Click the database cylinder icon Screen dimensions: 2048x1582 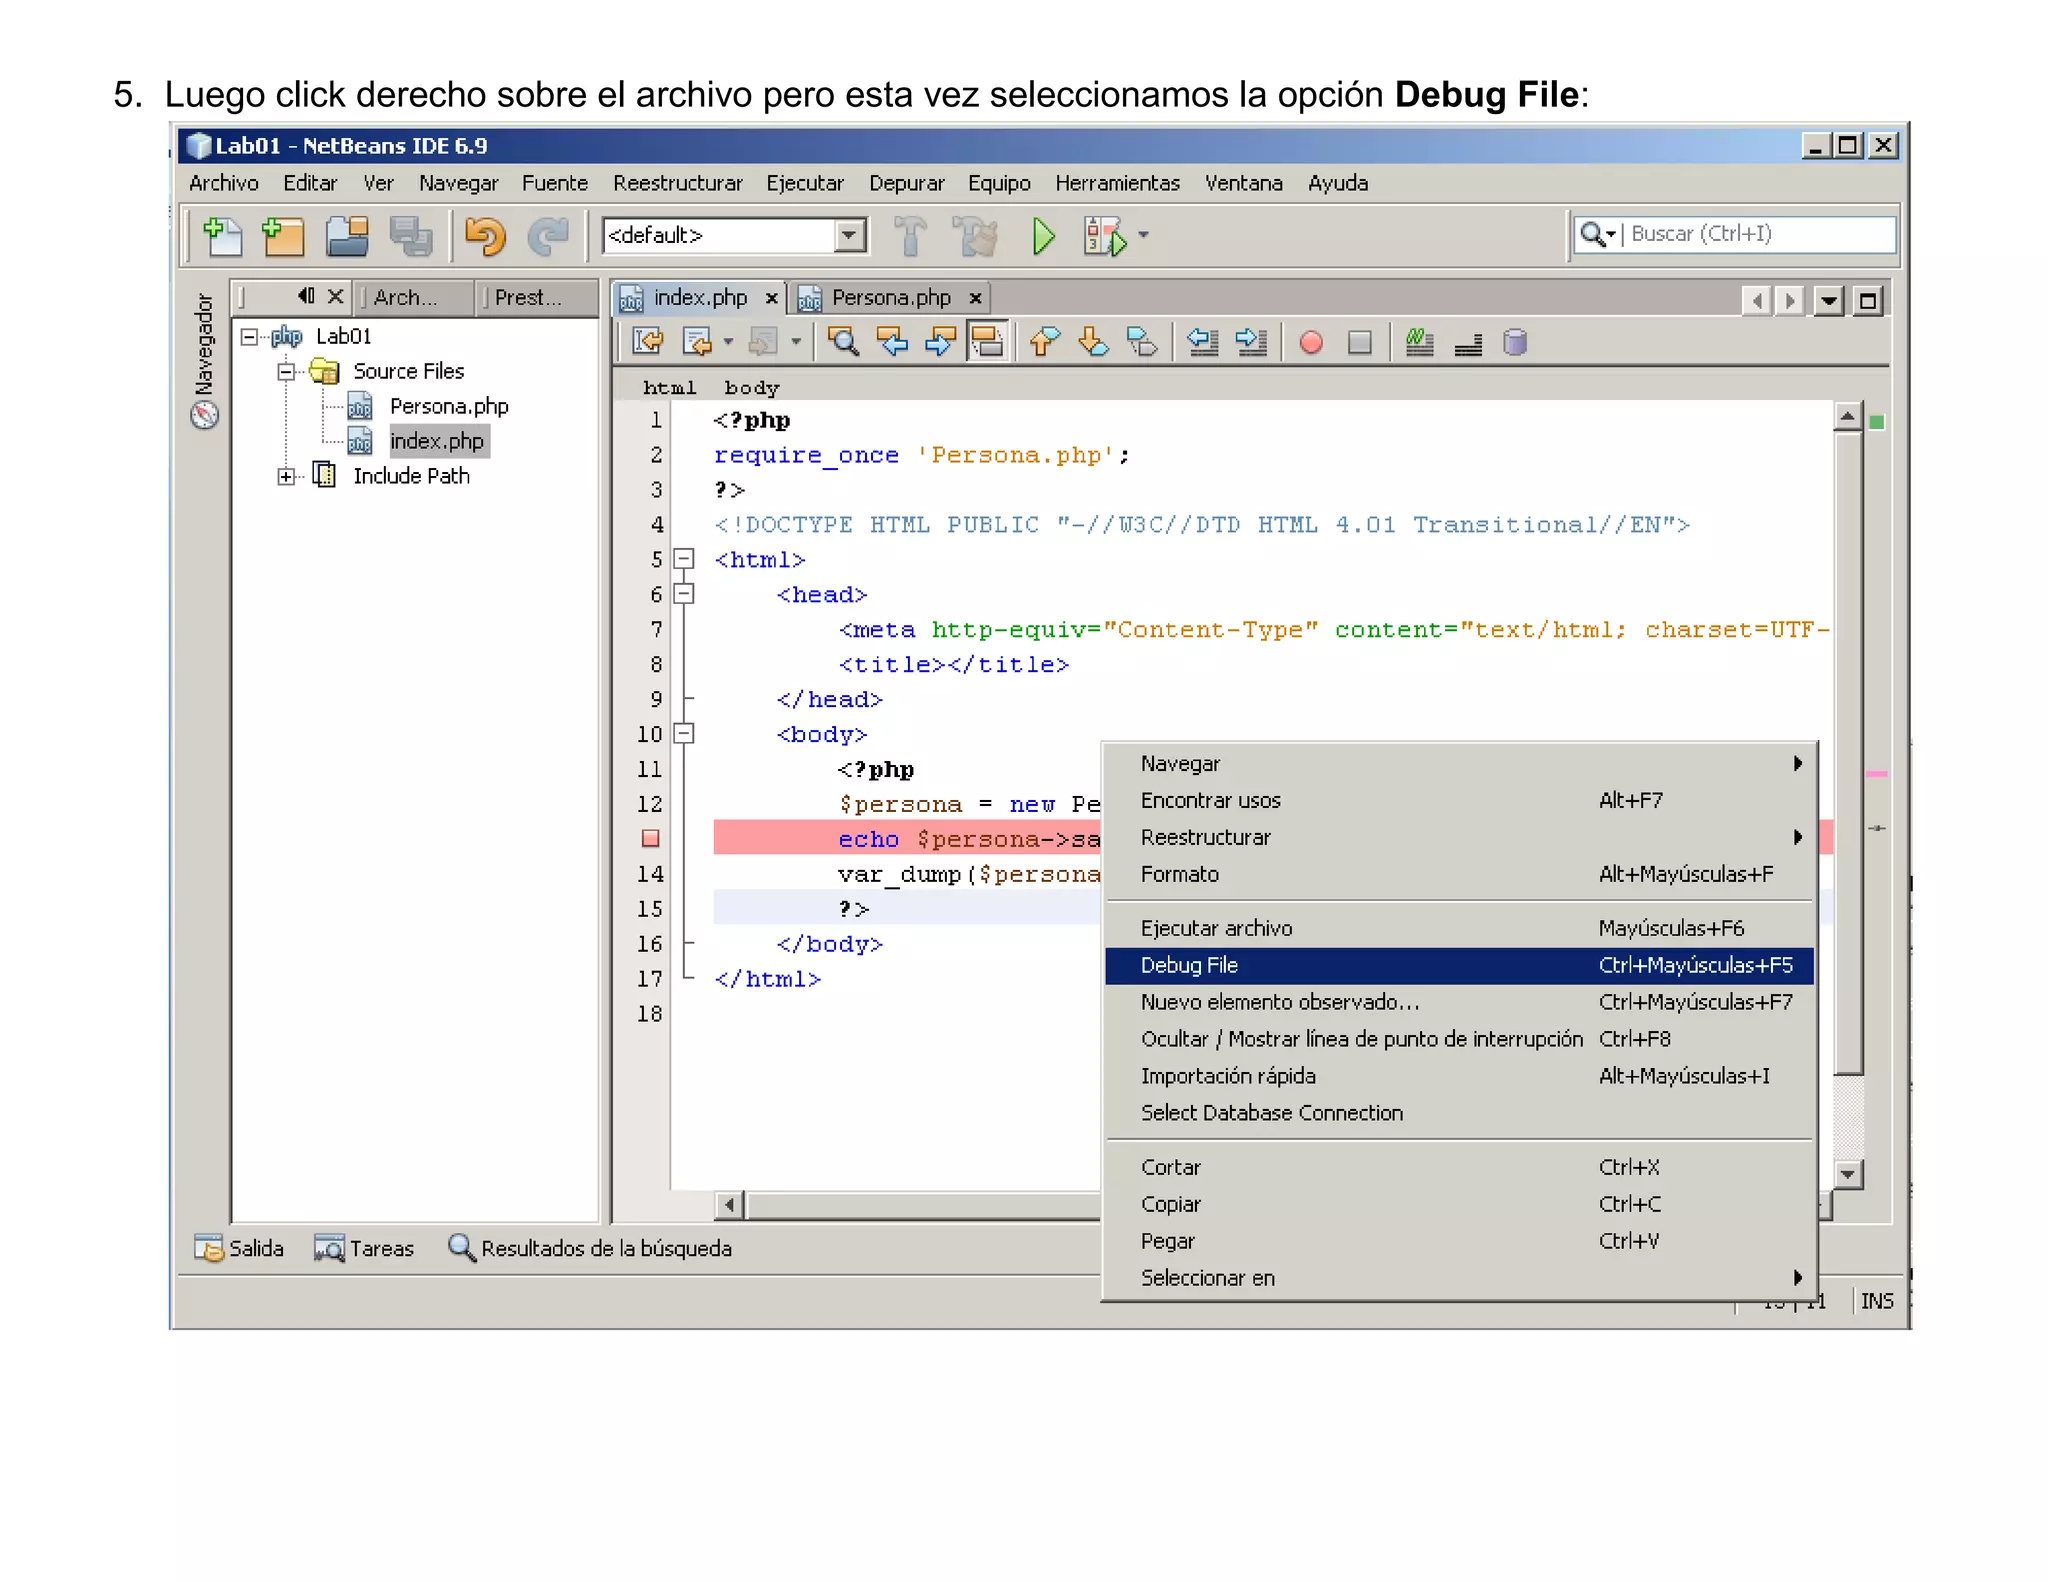pos(1515,342)
